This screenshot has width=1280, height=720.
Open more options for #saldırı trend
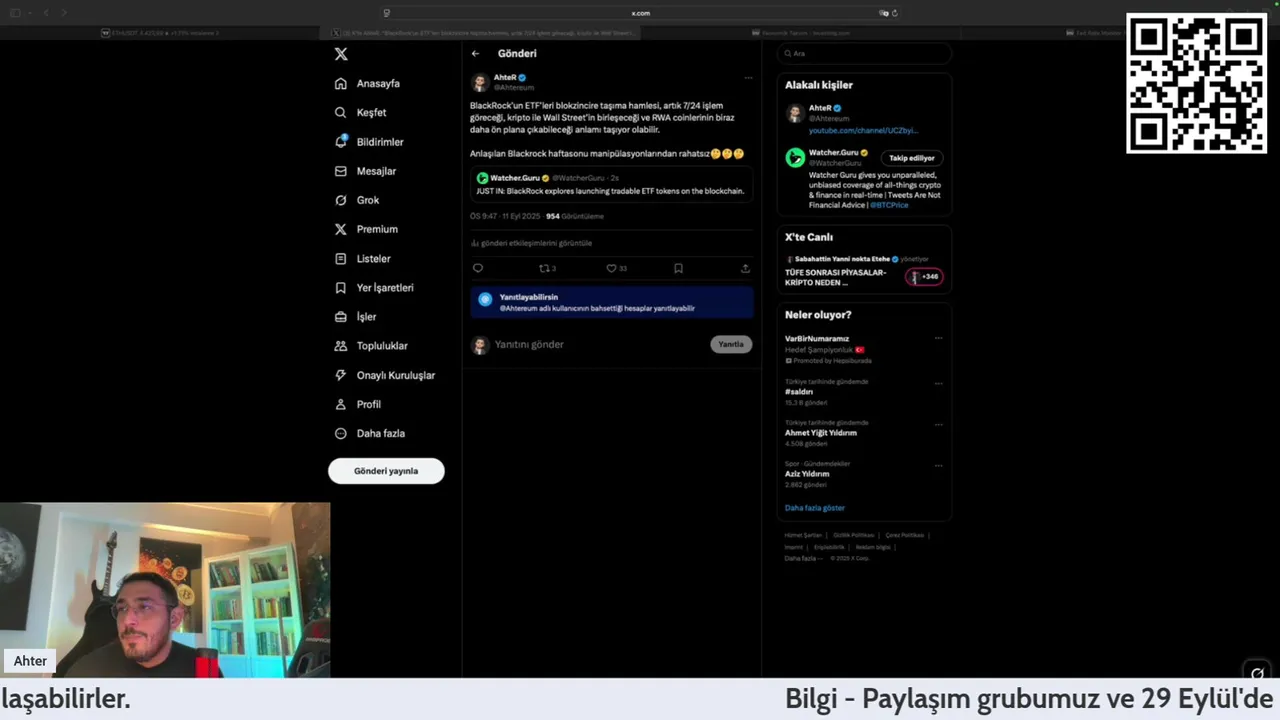coord(938,383)
